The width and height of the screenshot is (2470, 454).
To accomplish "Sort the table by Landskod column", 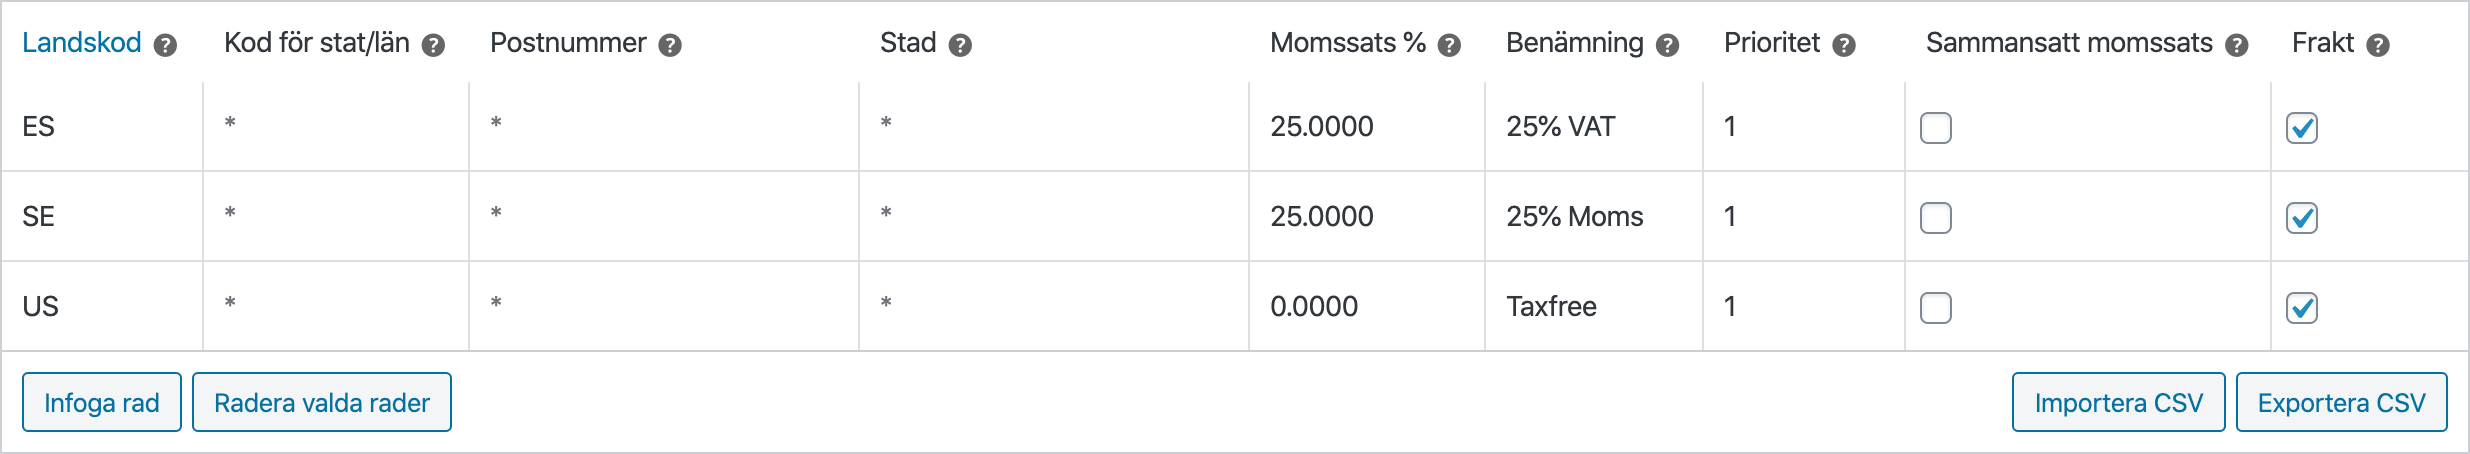I will click(82, 43).
